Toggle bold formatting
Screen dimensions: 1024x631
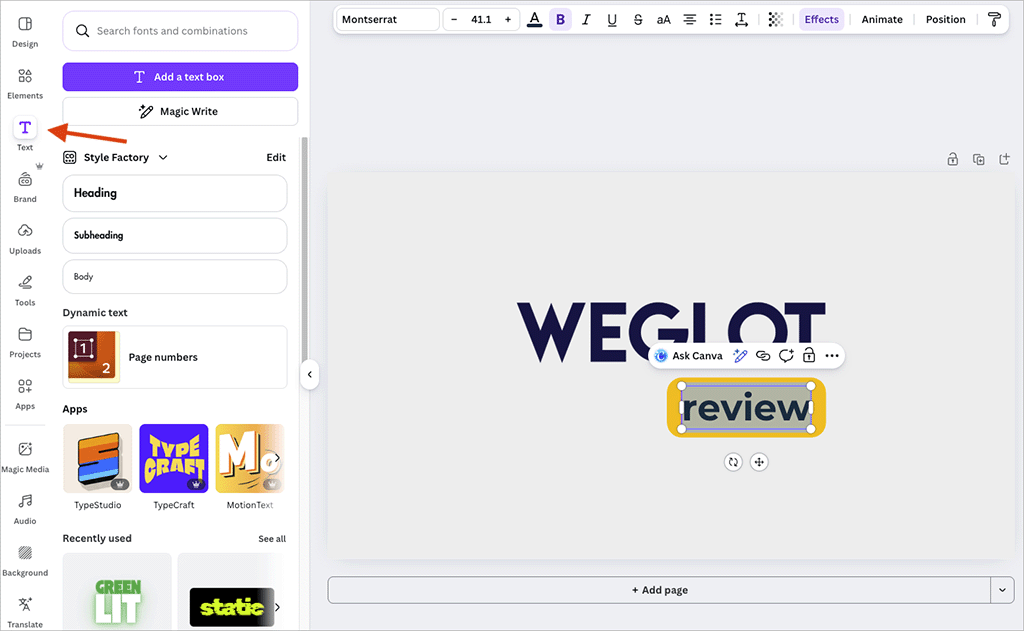(x=560, y=20)
